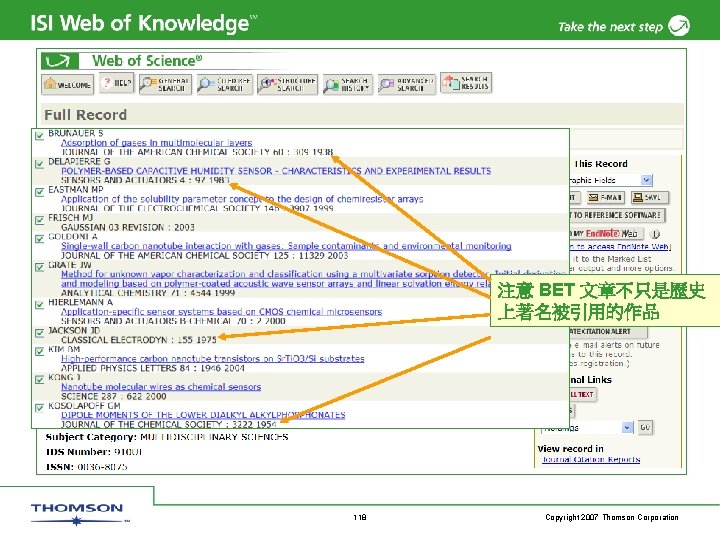Viewport: 720px width, 540px height.
Task: Click the Save record button
Action: [650, 197]
